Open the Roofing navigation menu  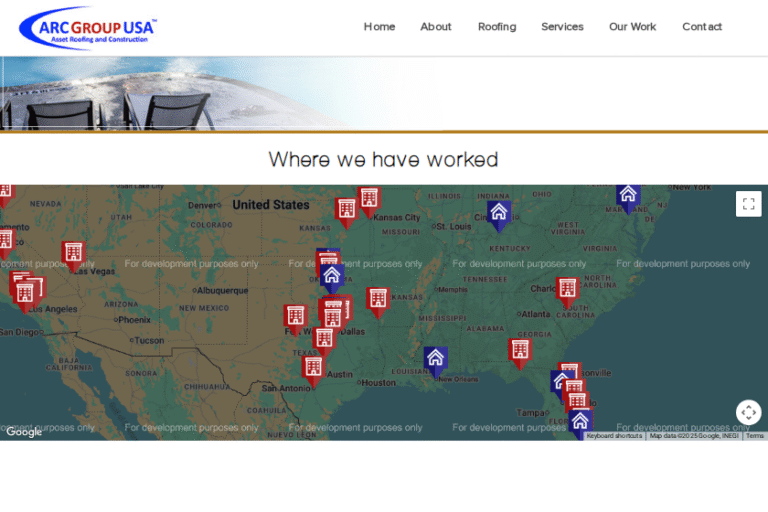tap(497, 27)
